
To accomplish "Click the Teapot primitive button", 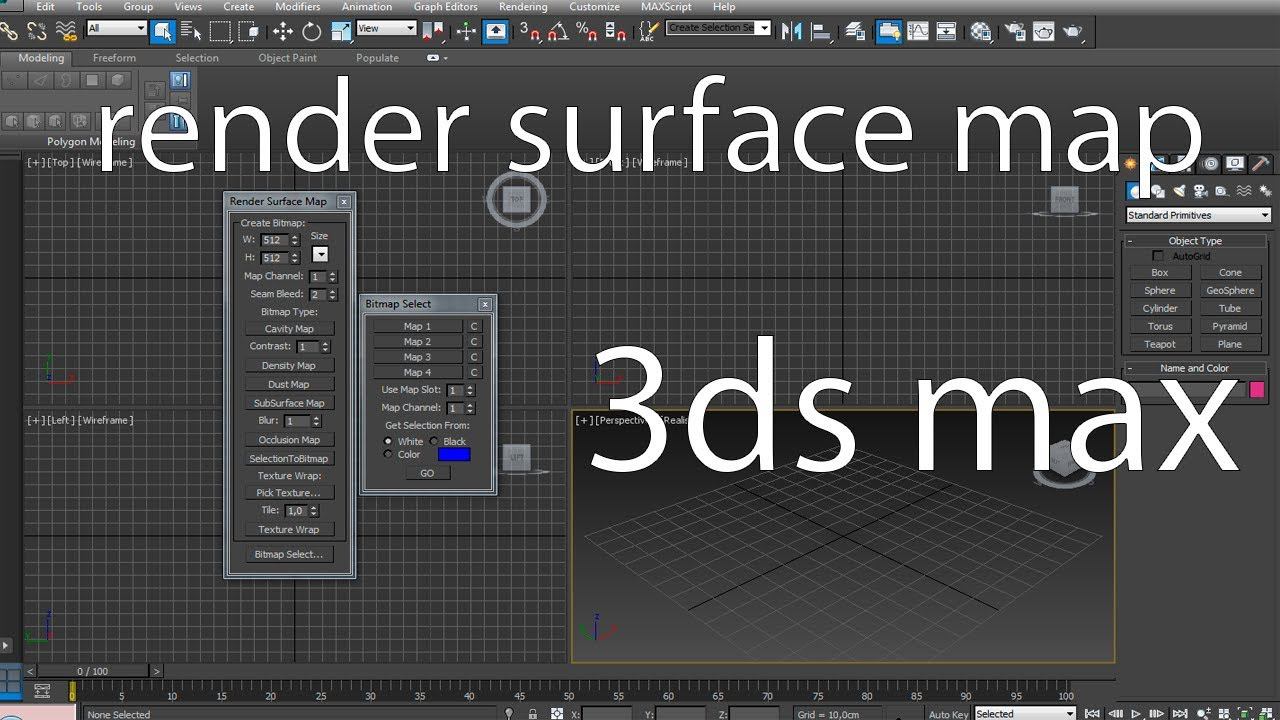I will pos(1160,344).
